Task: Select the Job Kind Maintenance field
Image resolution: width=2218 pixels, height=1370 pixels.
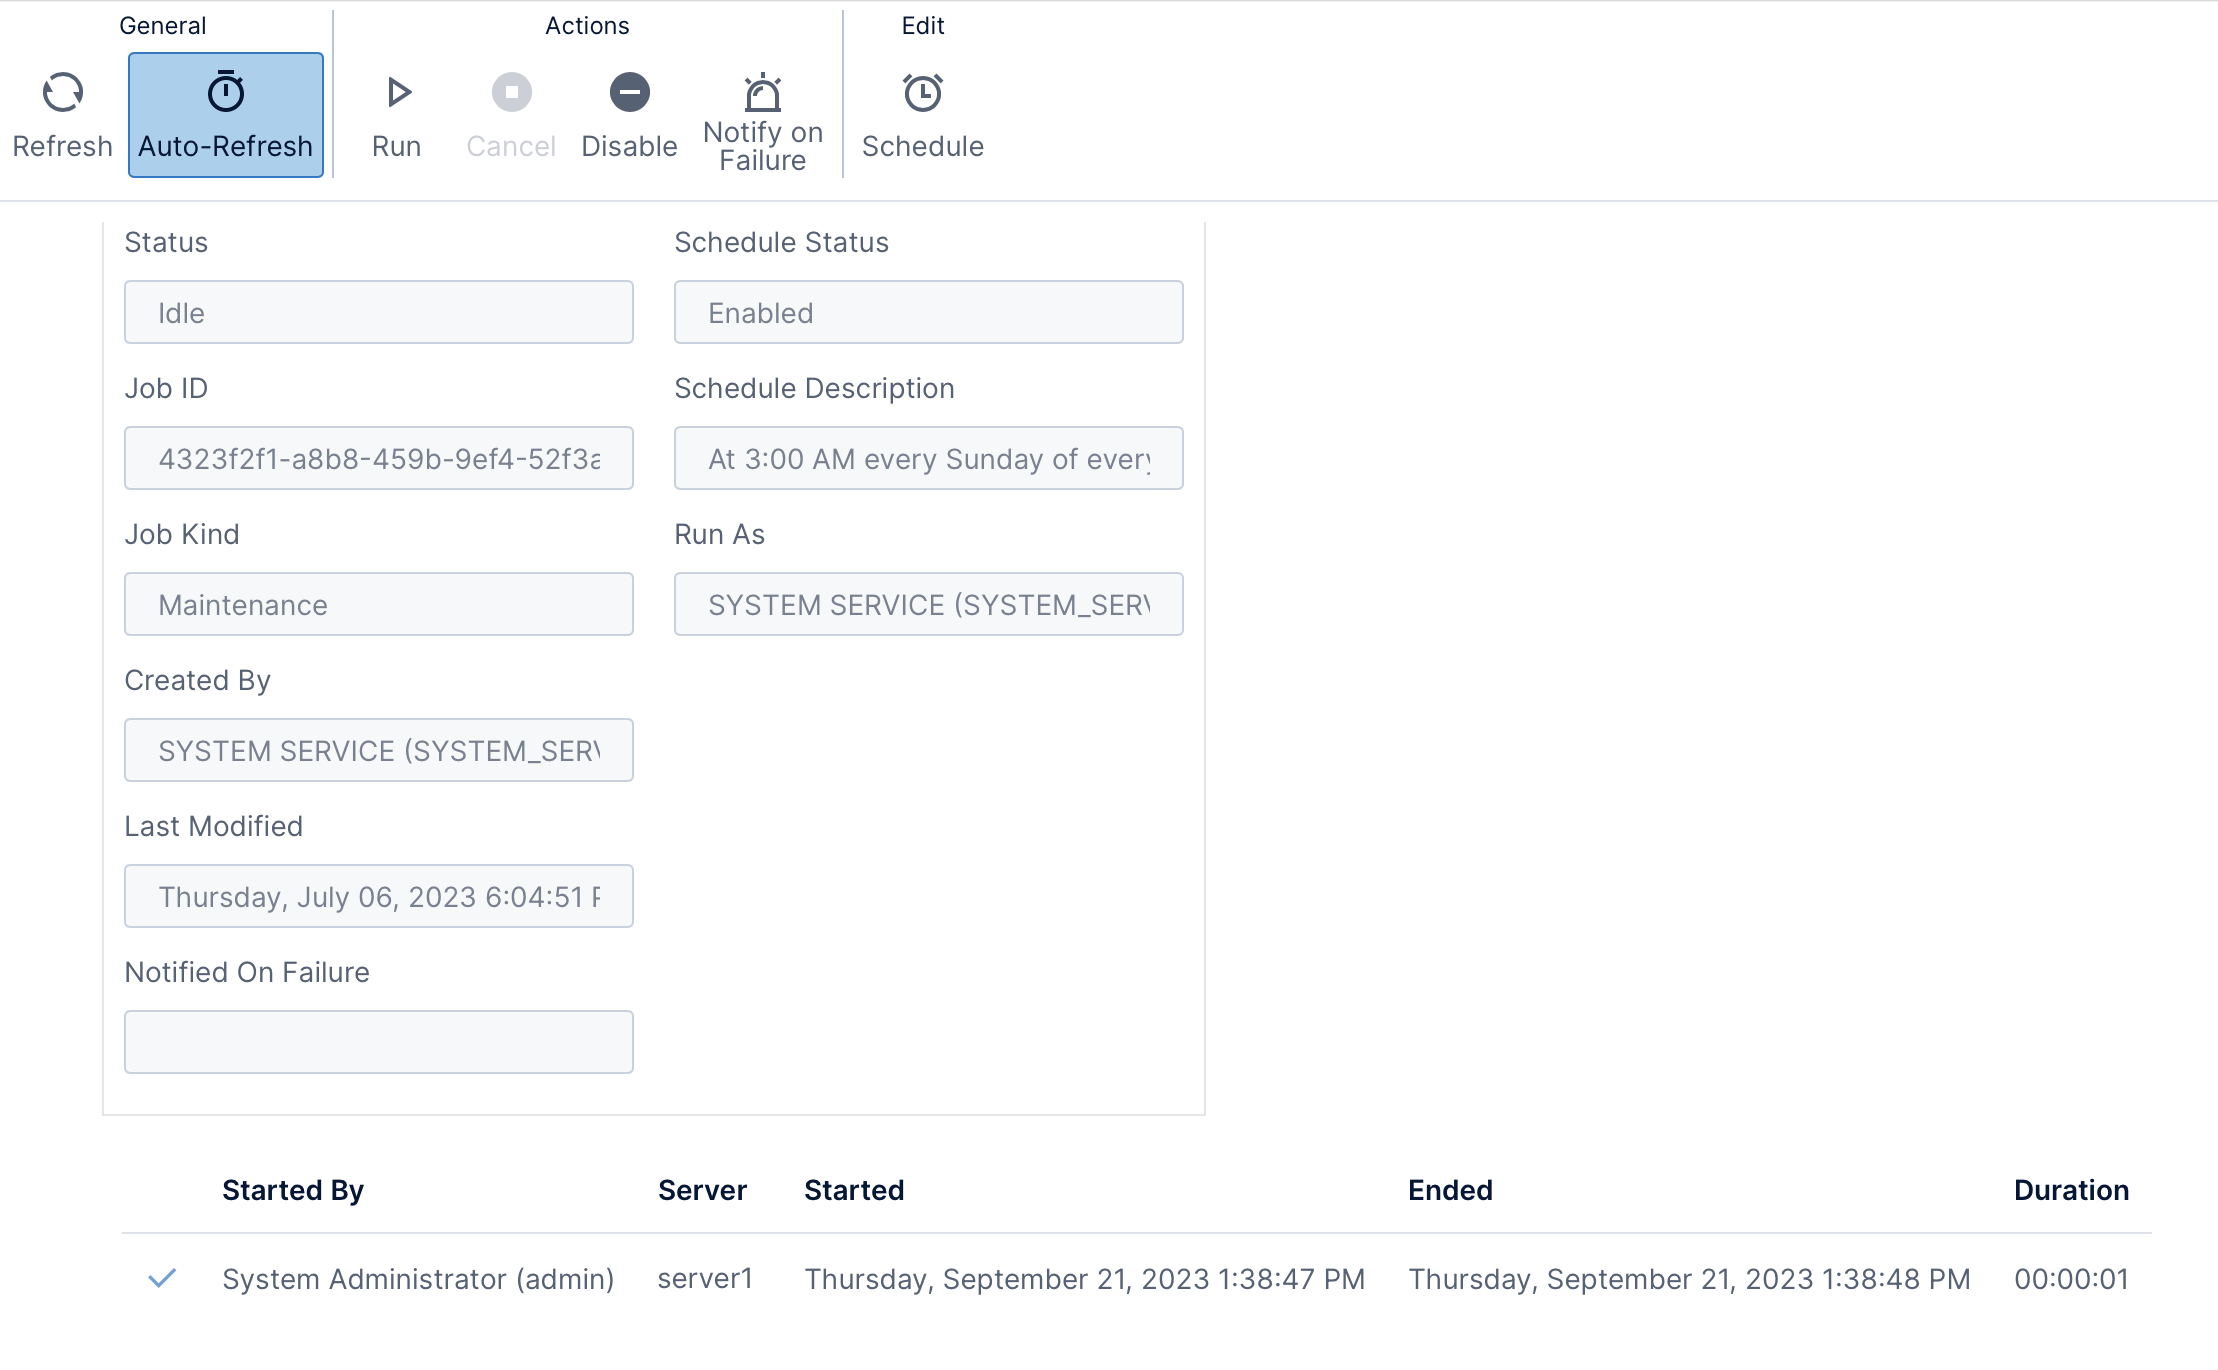Action: (378, 605)
